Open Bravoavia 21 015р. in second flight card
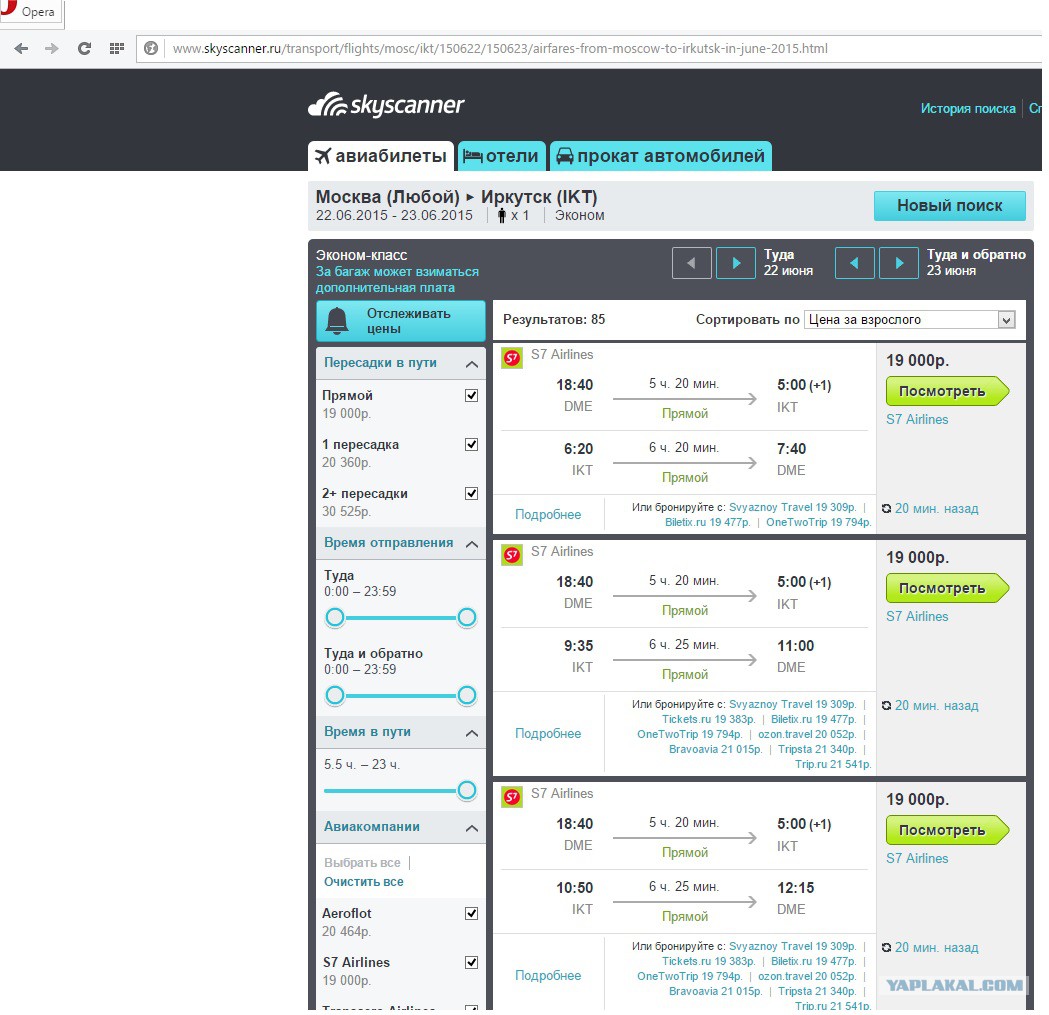This screenshot has height=1015, width=1049. pos(716,749)
